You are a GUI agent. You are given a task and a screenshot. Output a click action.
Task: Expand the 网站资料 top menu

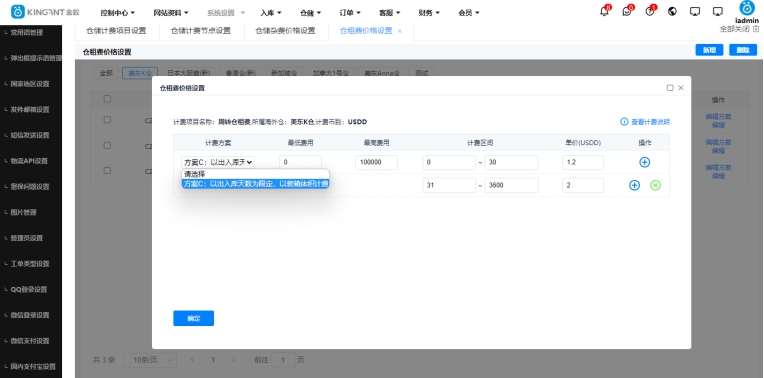171,13
